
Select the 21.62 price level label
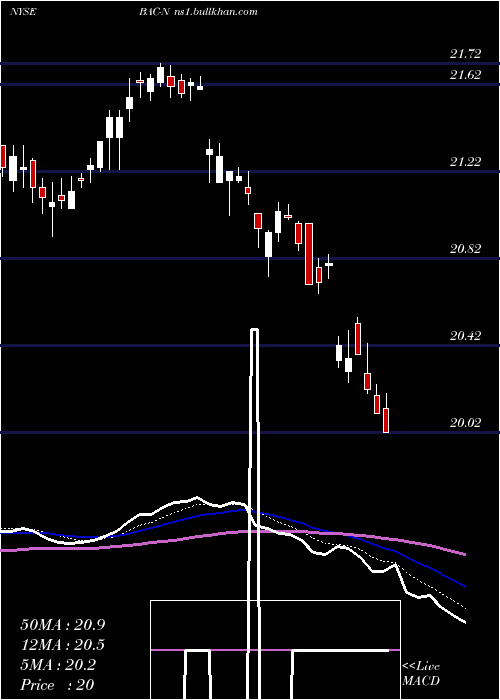[466, 75]
